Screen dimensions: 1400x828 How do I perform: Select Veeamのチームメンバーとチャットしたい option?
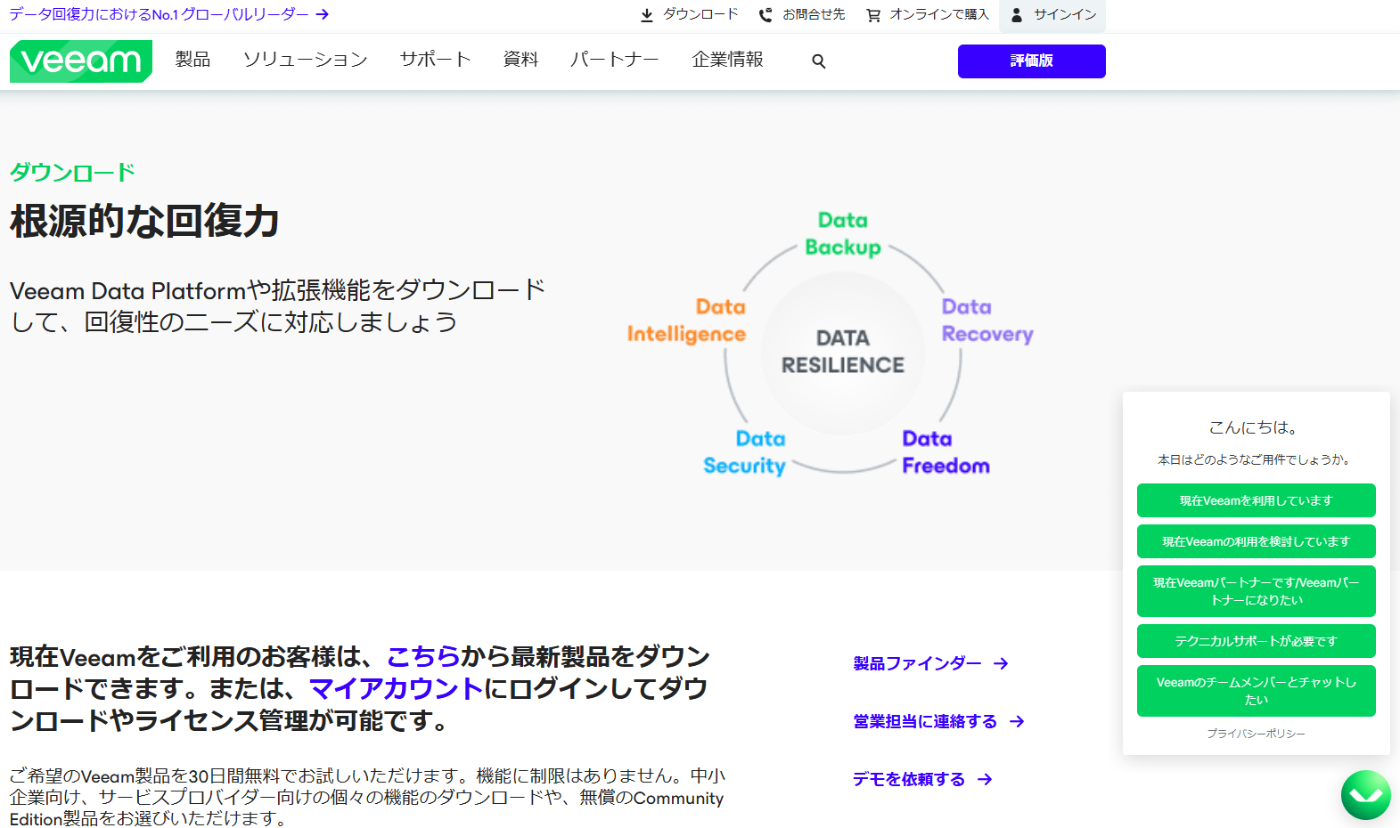point(1256,691)
